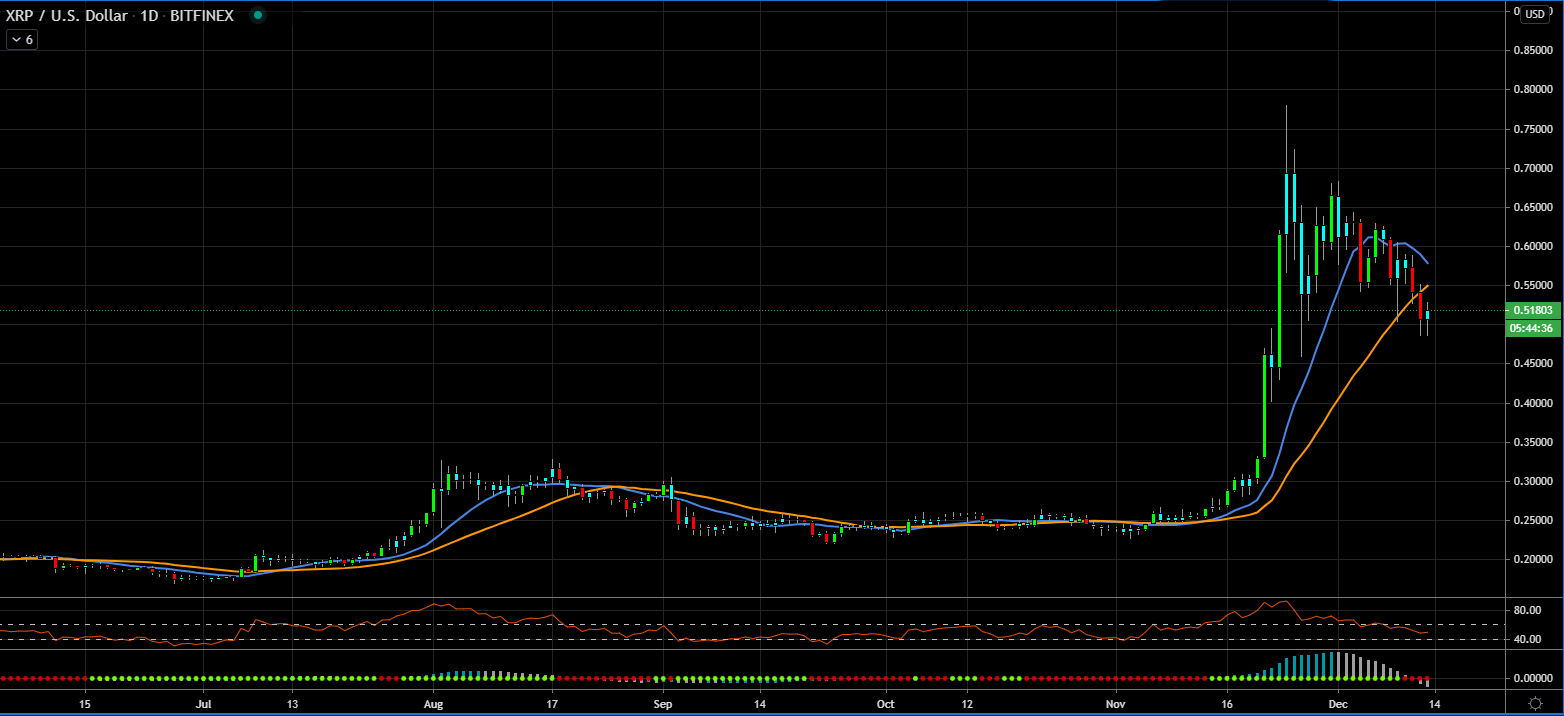Click the 0.65000 price axis label
Viewport: 1564px width, 716px height.
coord(1534,207)
